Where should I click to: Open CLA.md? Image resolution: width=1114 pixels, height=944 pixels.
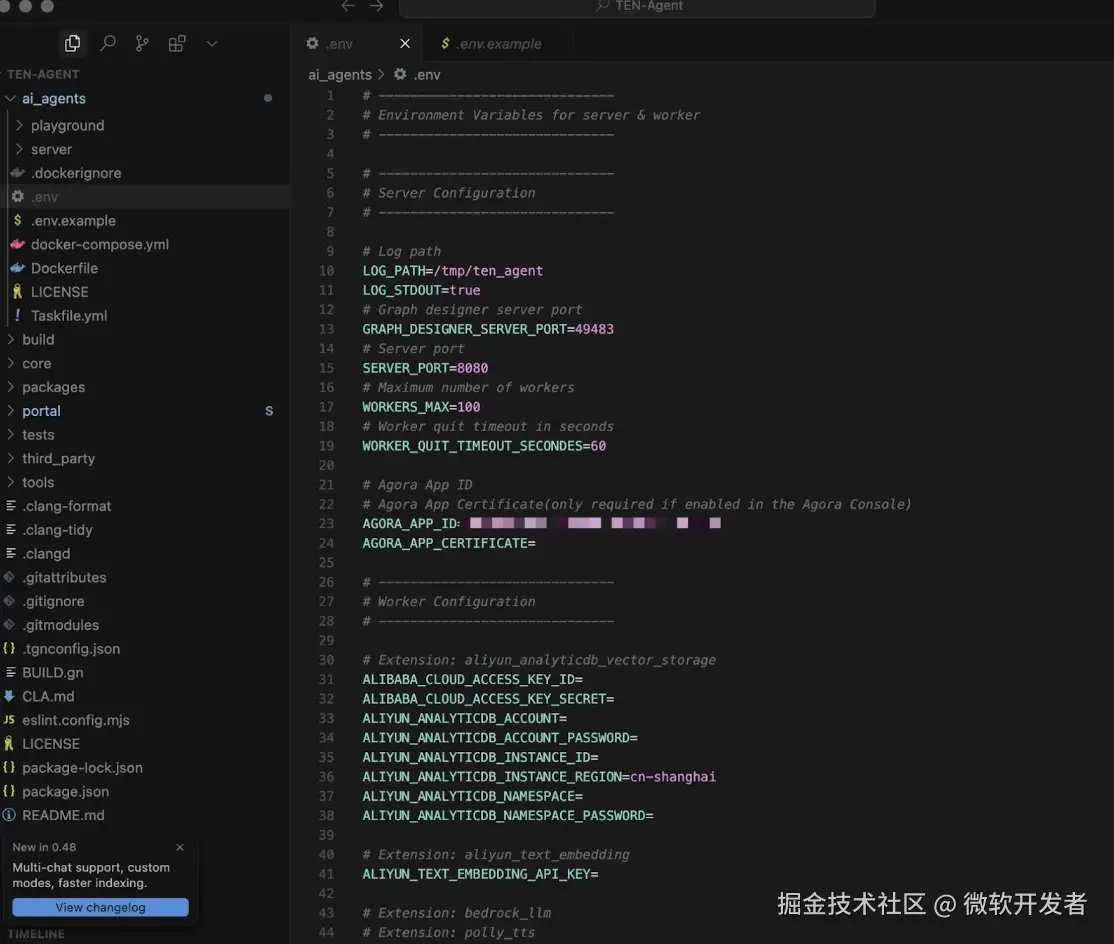pos(144,696)
